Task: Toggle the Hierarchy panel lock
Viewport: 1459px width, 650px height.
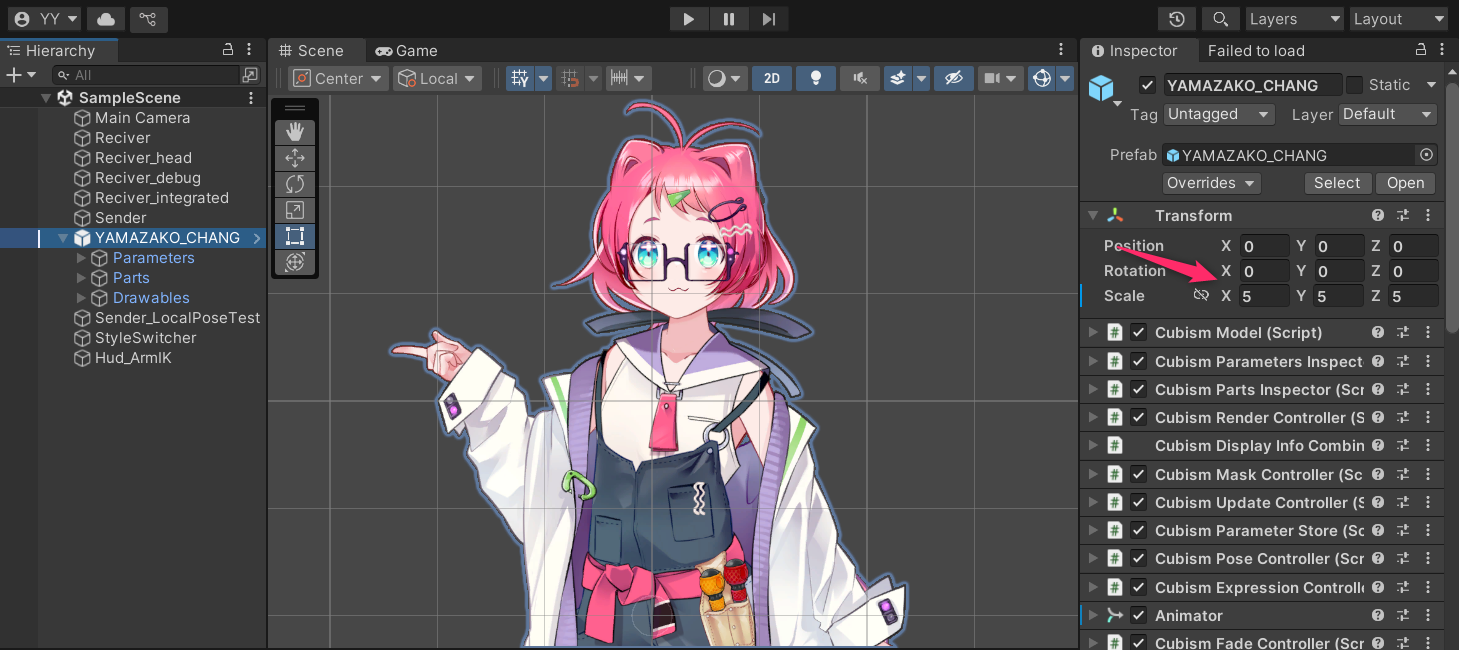Action: click(x=228, y=50)
